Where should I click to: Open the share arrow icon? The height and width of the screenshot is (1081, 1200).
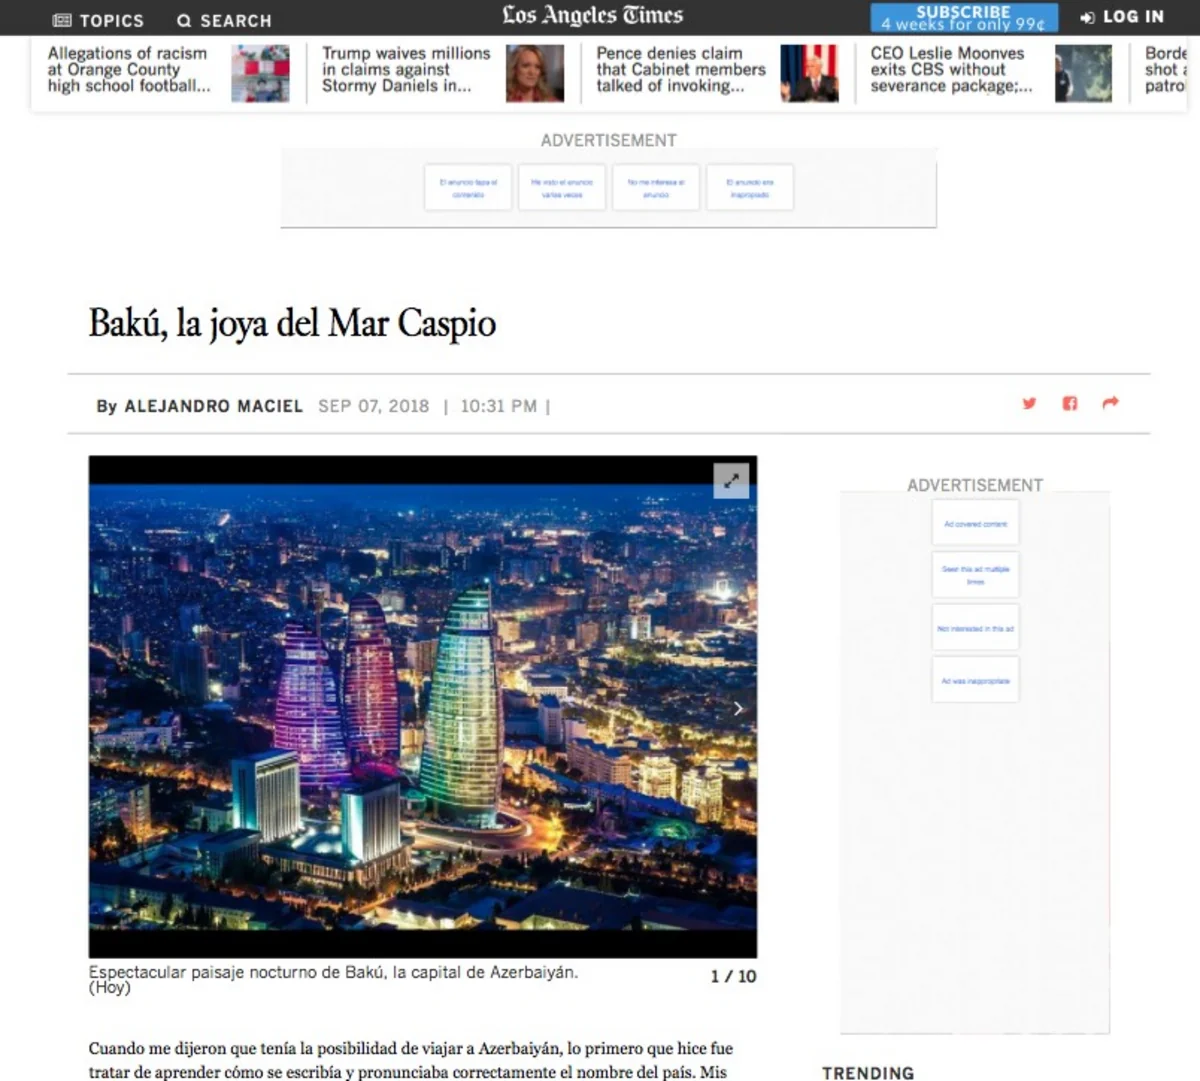pyautogui.click(x=1109, y=402)
